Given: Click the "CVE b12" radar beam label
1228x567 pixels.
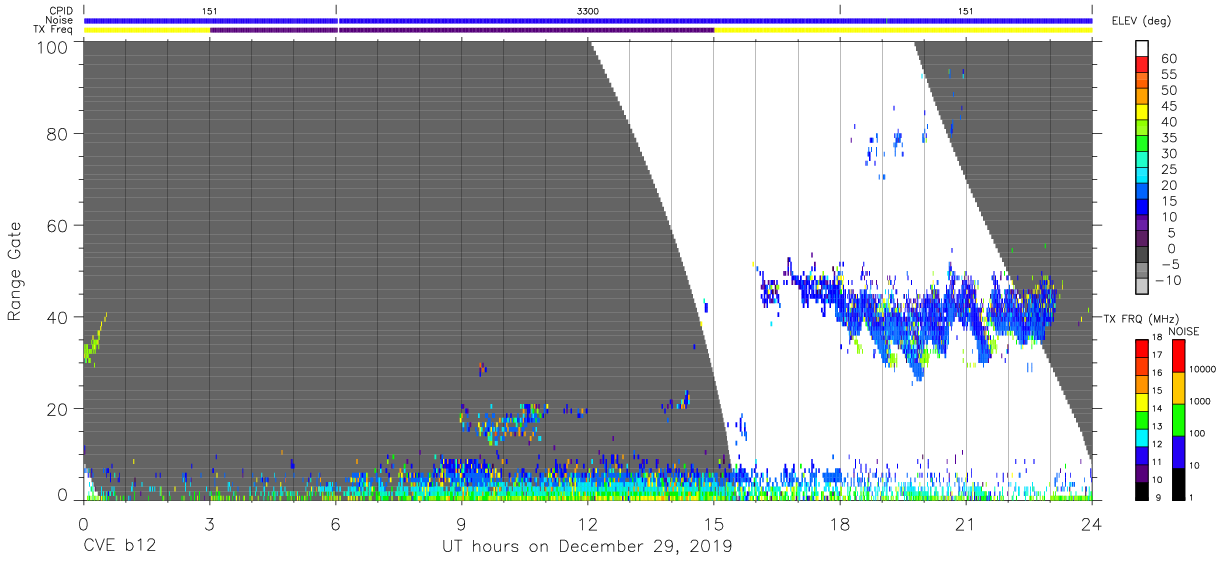Looking at the screenshot, I should click(x=119, y=547).
